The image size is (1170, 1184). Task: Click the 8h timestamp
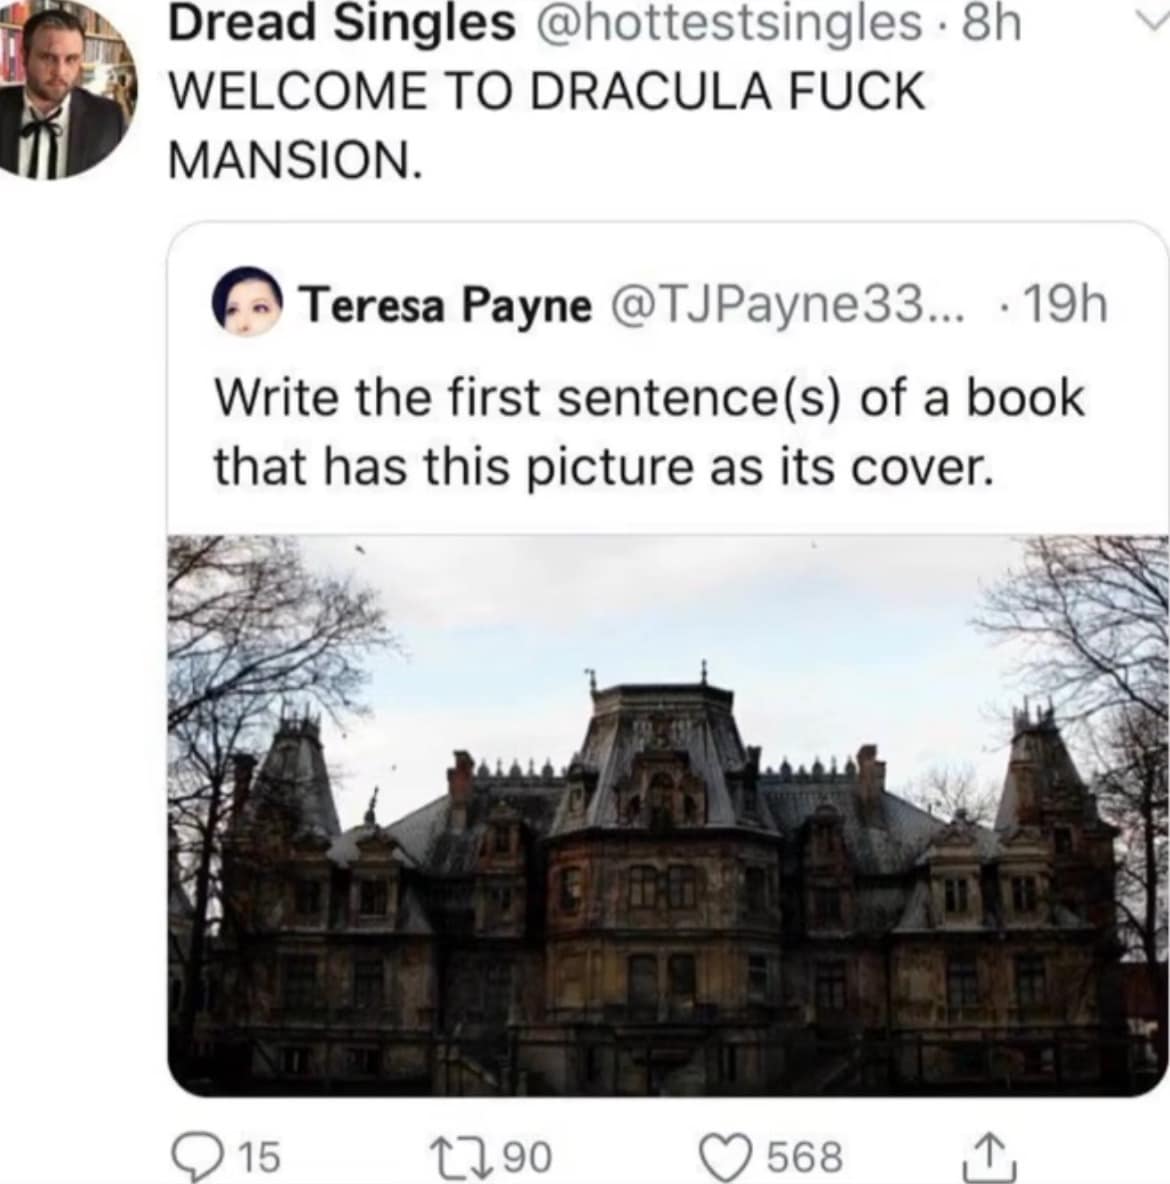(991, 24)
